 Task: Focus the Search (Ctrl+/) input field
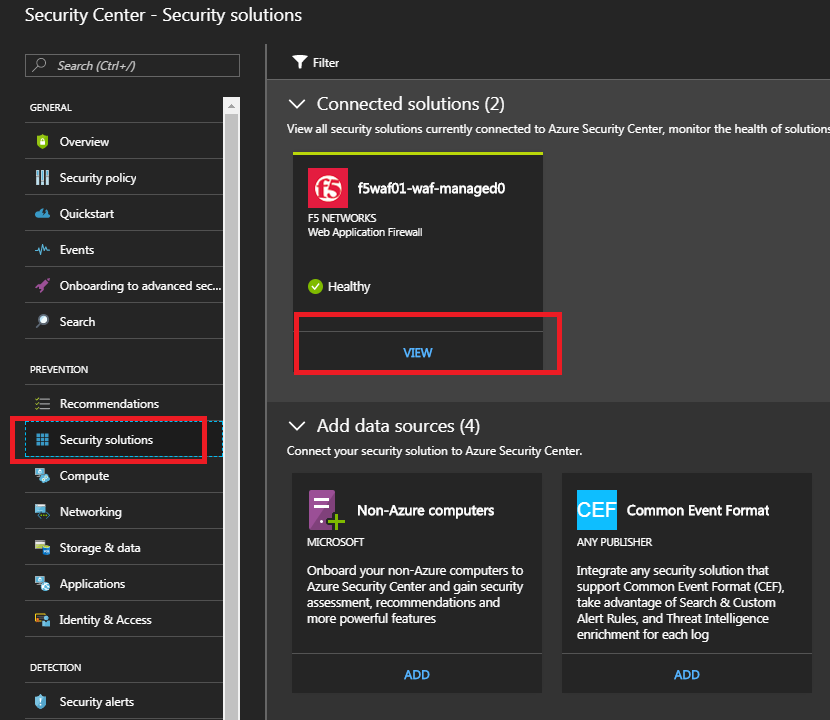pos(132,66)
